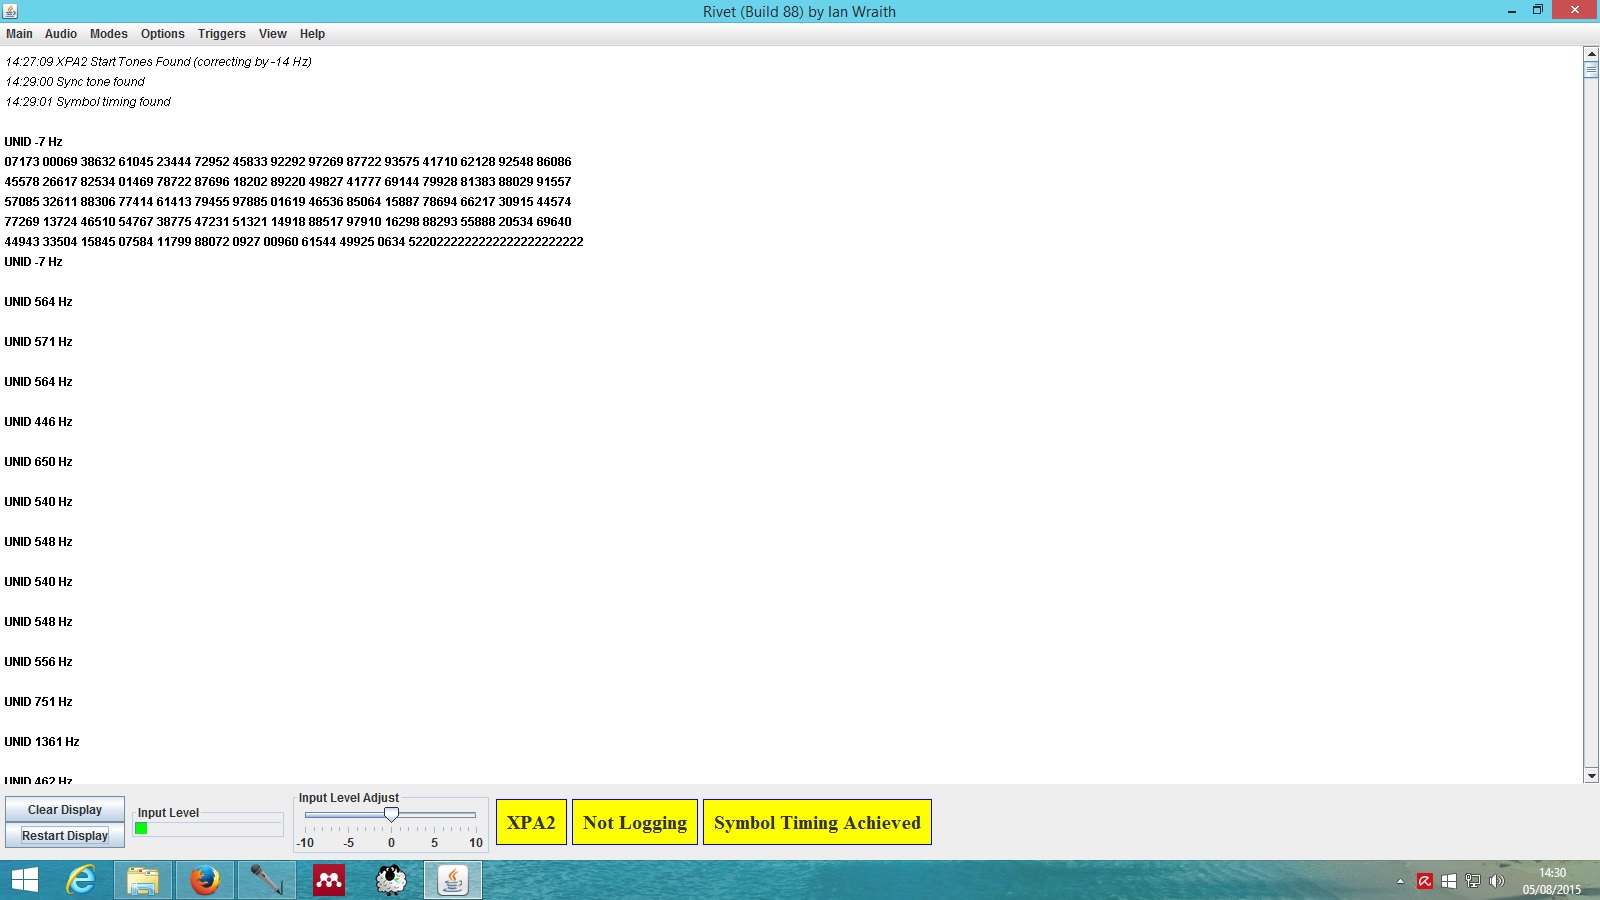Click the 'UNID 556 Hz' line
This screenshot has height=900, width=1600.
(38, 662)
